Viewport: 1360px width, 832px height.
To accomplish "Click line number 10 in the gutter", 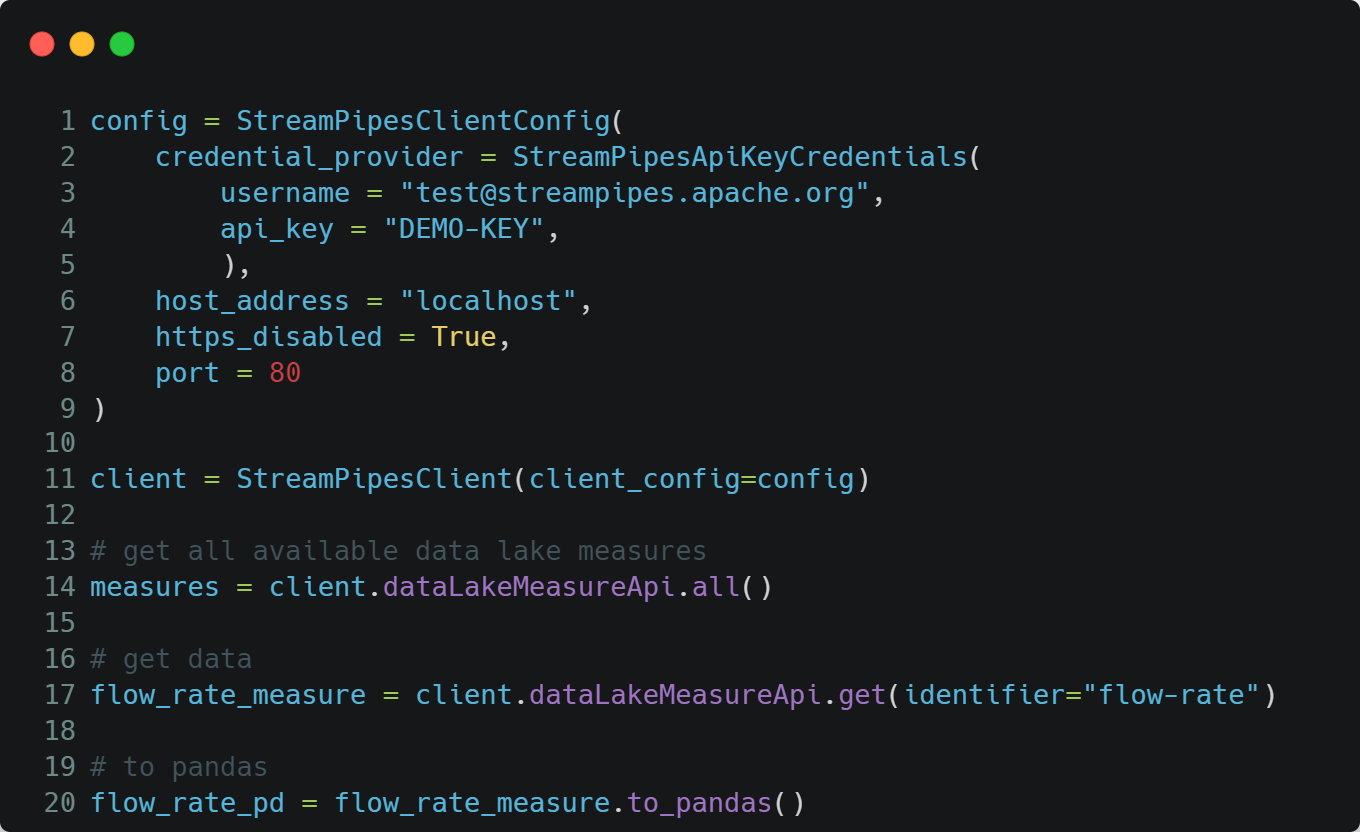I will pyautogui.click(x=60, y=443).
